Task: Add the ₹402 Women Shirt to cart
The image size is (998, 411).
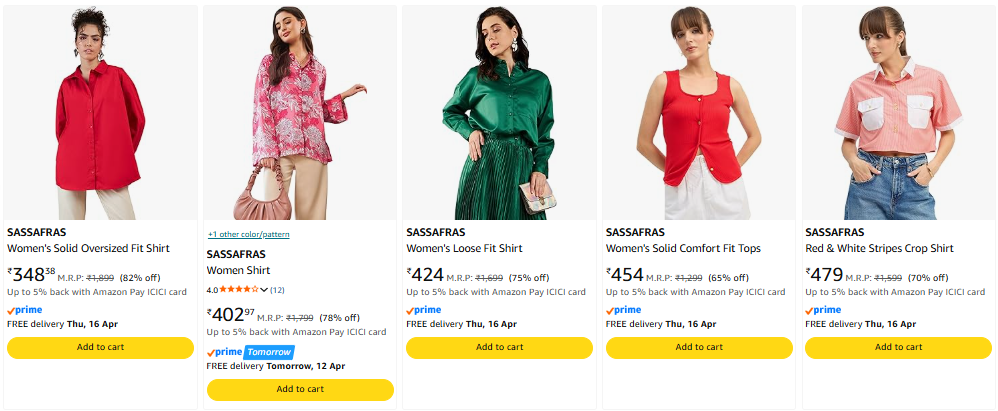Action: click(x=299, y=389)
